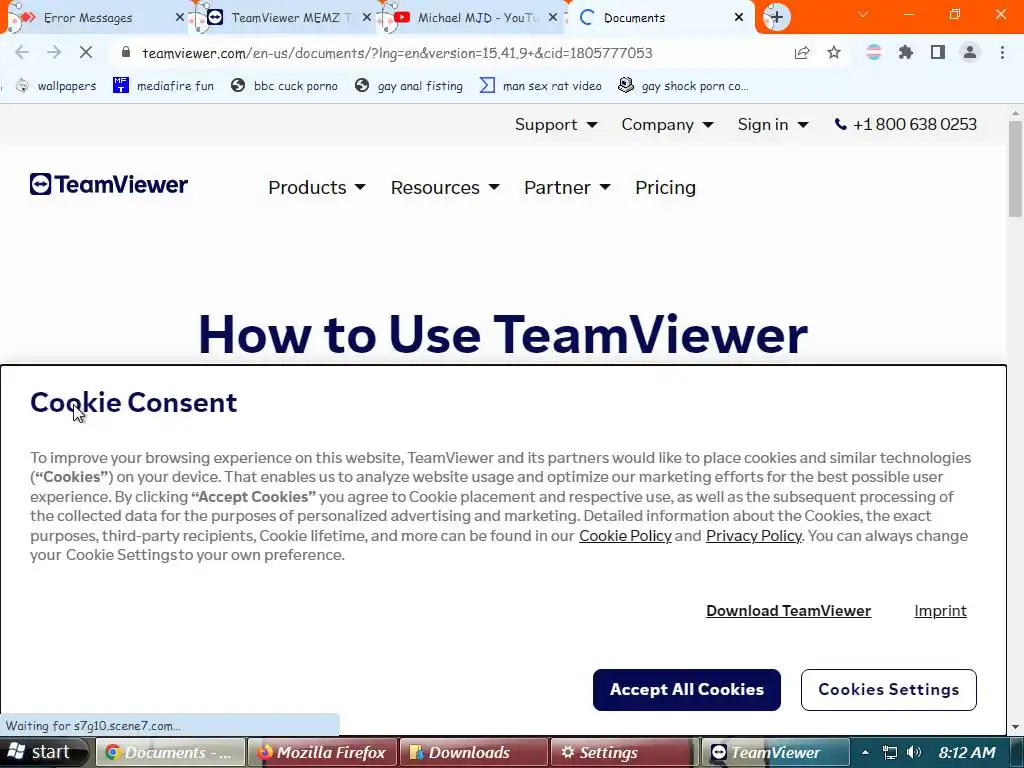Switch to Mozilla Firefox in taskbar
Image resolution: width=1024 pixels, height=768 pixels.
323,752
